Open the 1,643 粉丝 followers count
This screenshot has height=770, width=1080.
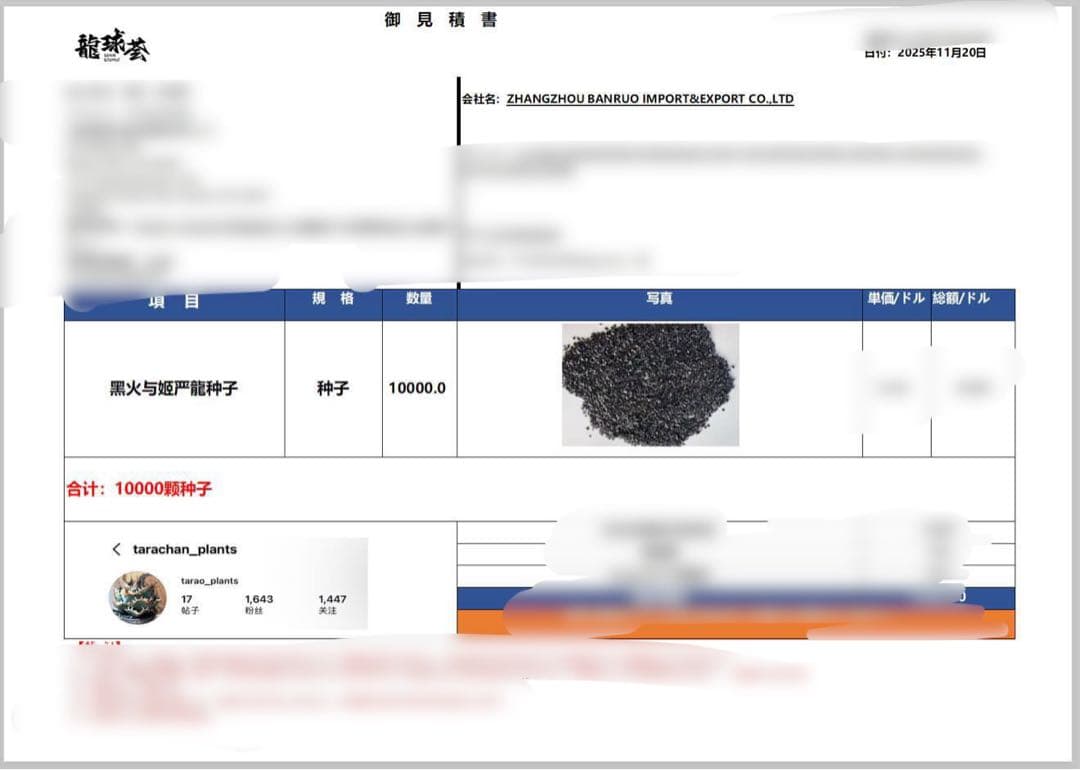(259, 604)
